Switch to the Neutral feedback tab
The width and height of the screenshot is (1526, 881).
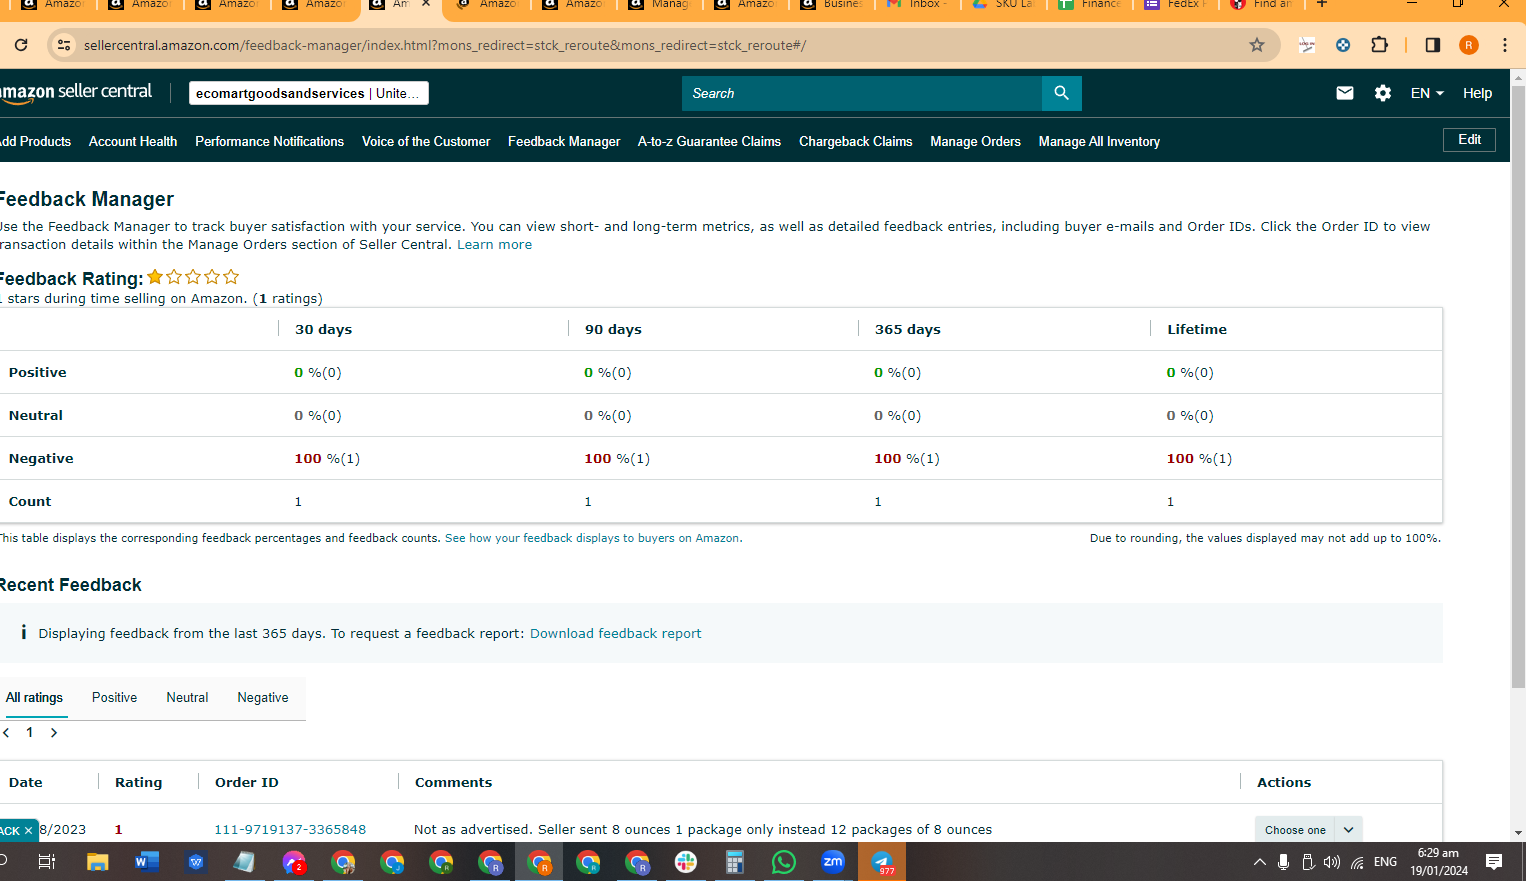pos(187,698)
